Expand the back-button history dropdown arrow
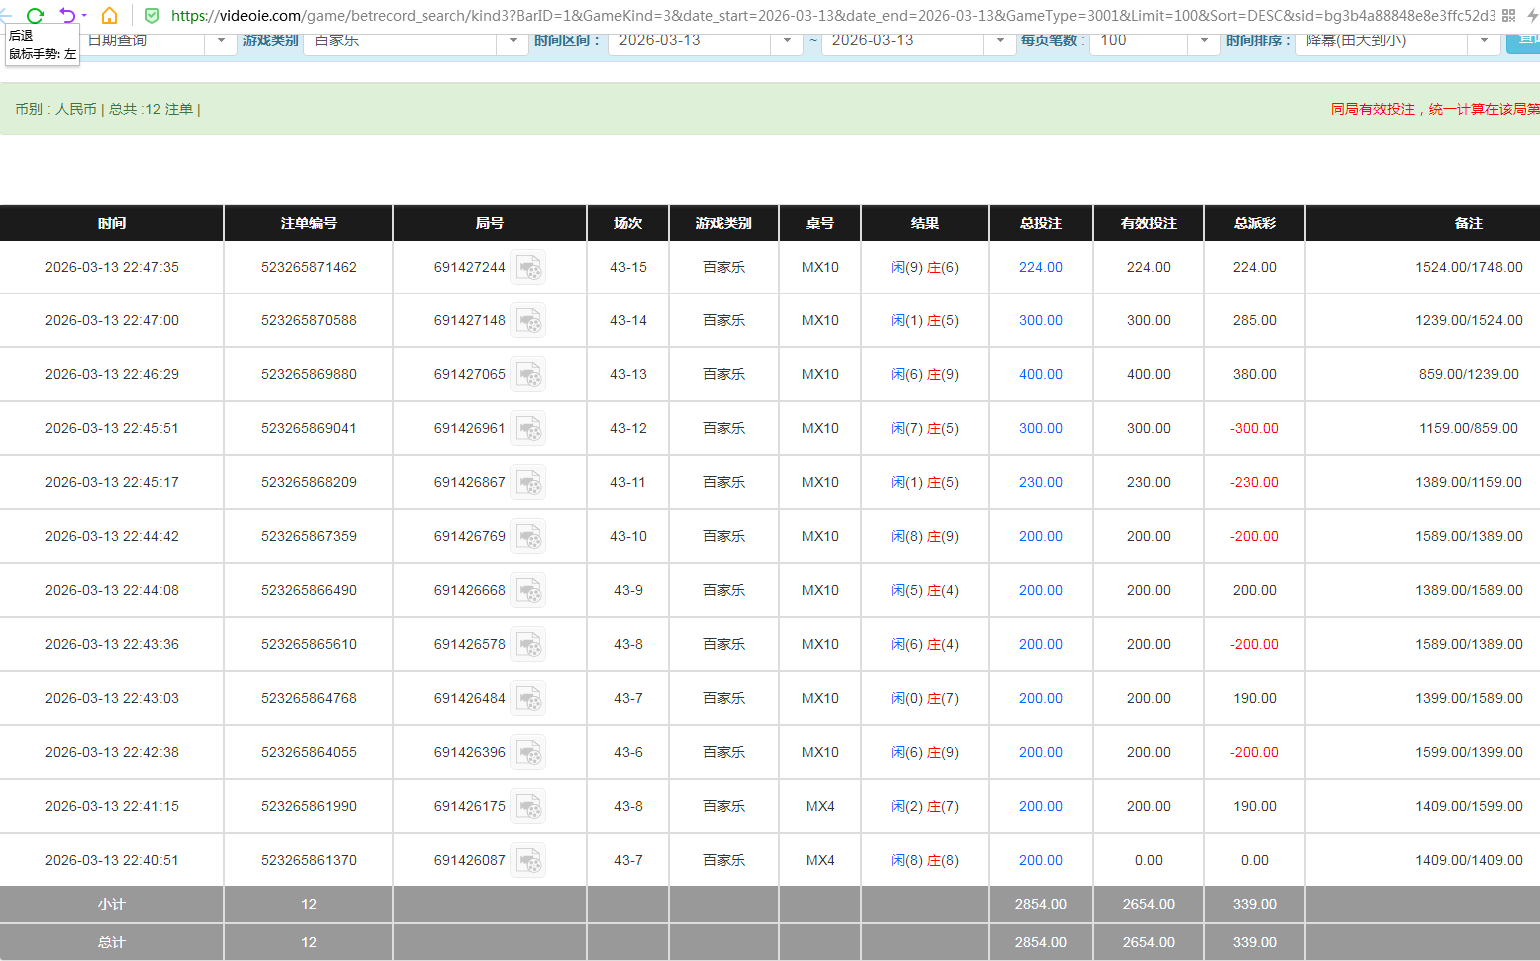The width and height of the screenshot is (1540, 961). [x=85, y=14]
